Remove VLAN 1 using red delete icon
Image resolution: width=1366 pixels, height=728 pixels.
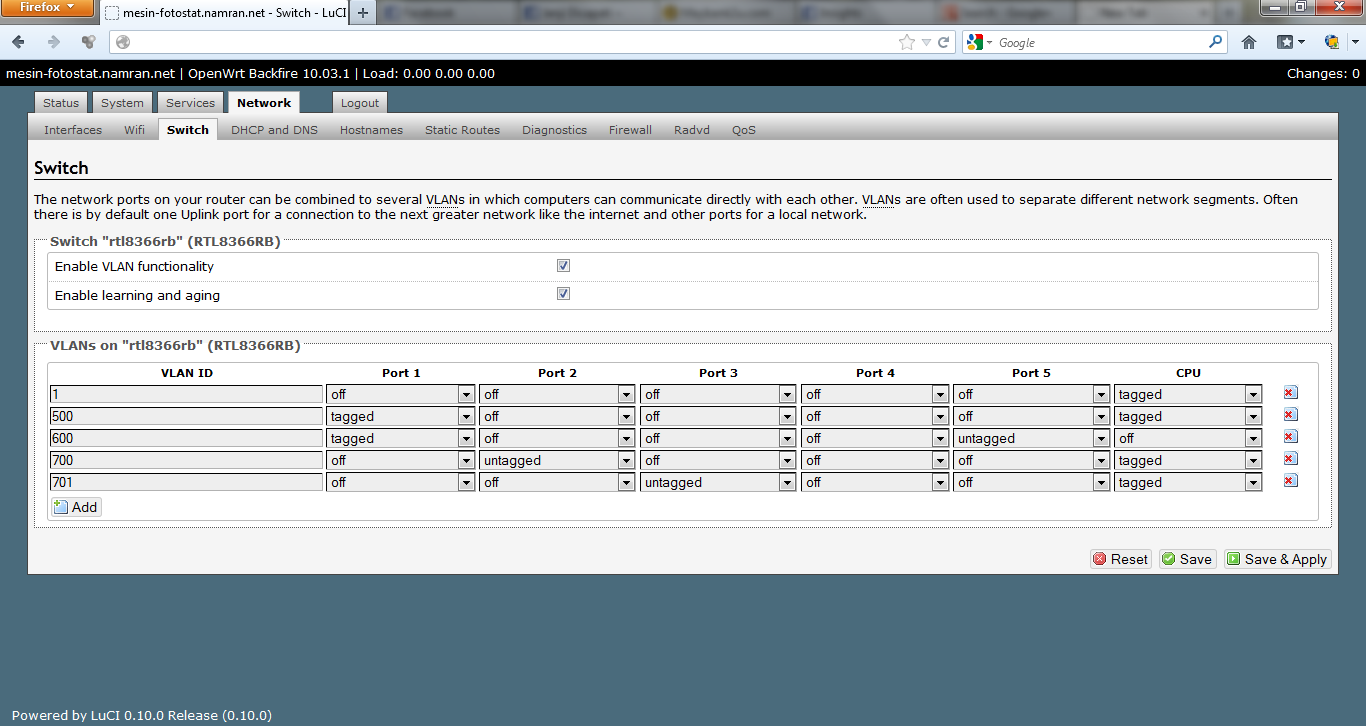(1290, 393)
